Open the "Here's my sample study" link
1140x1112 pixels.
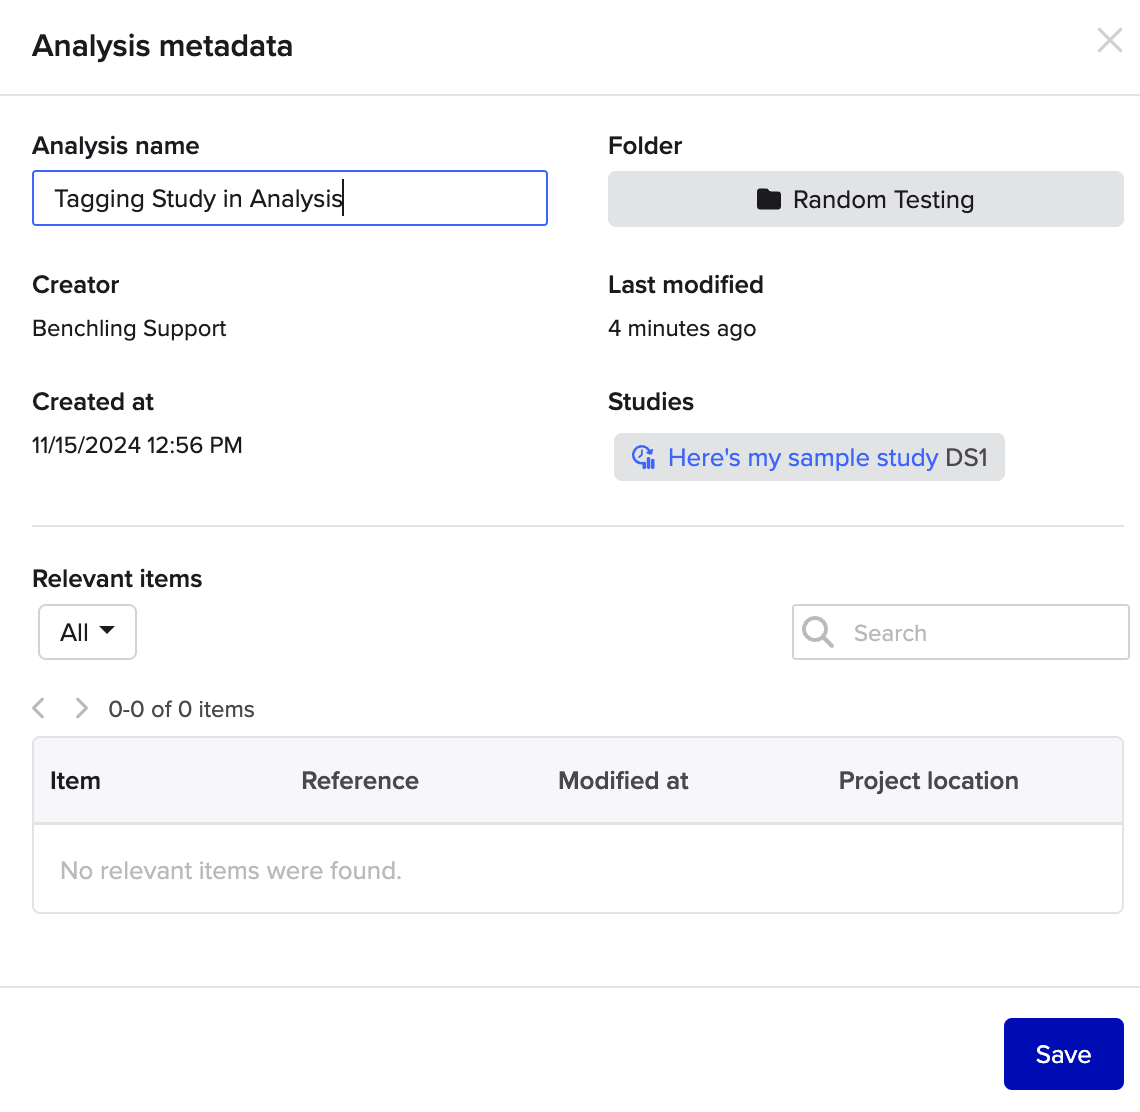tap(802, 458)
